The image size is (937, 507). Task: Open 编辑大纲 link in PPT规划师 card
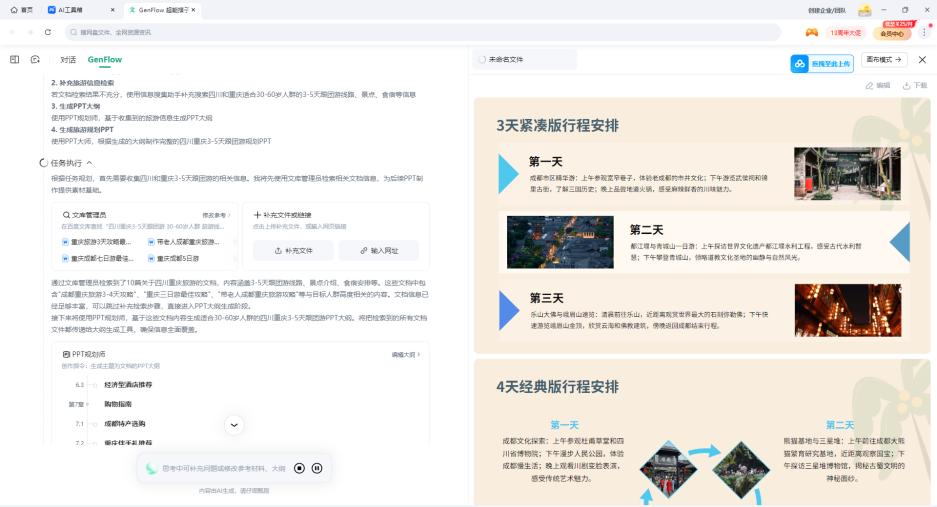(406, 355)
